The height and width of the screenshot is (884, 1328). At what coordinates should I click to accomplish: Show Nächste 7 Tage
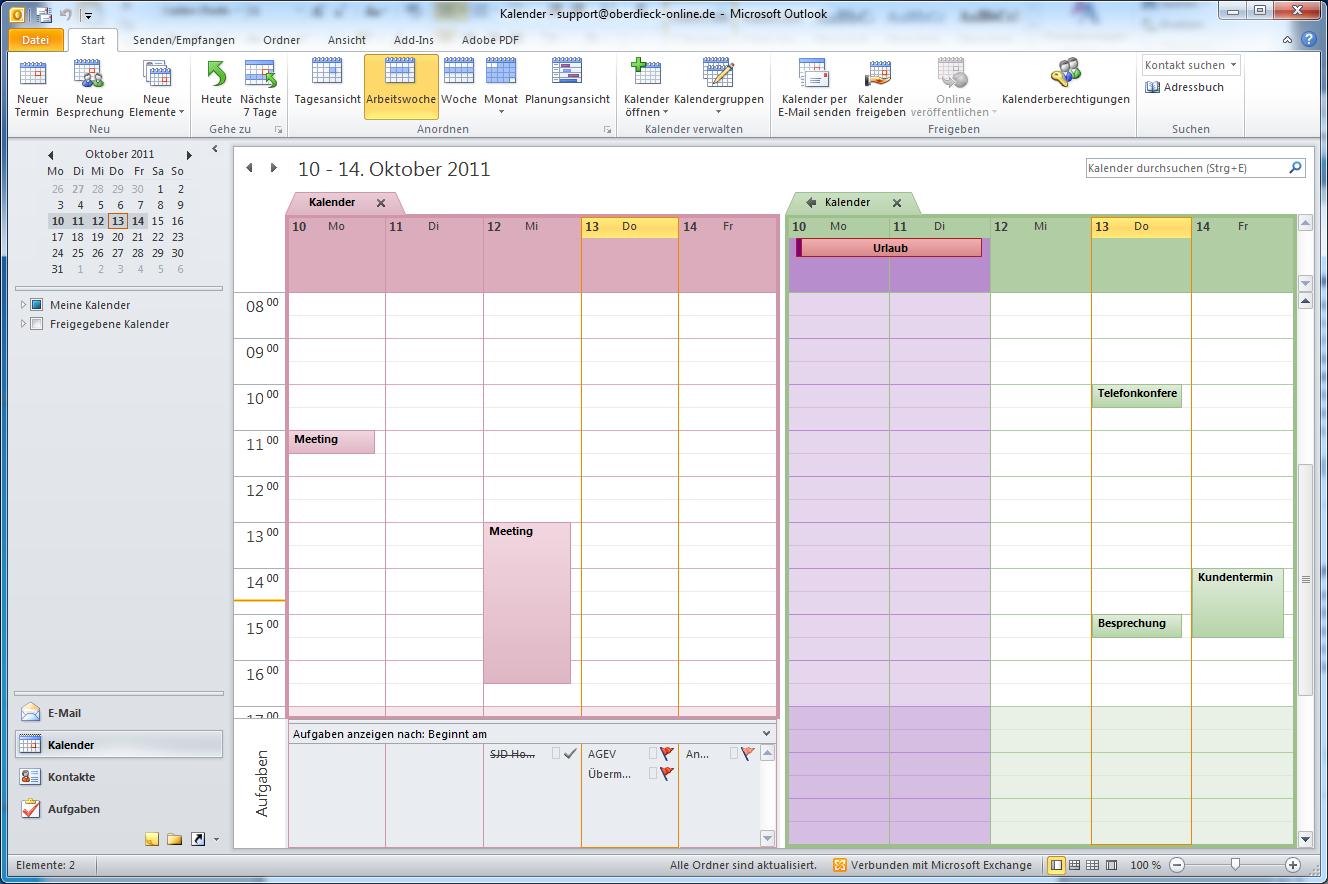260,88
